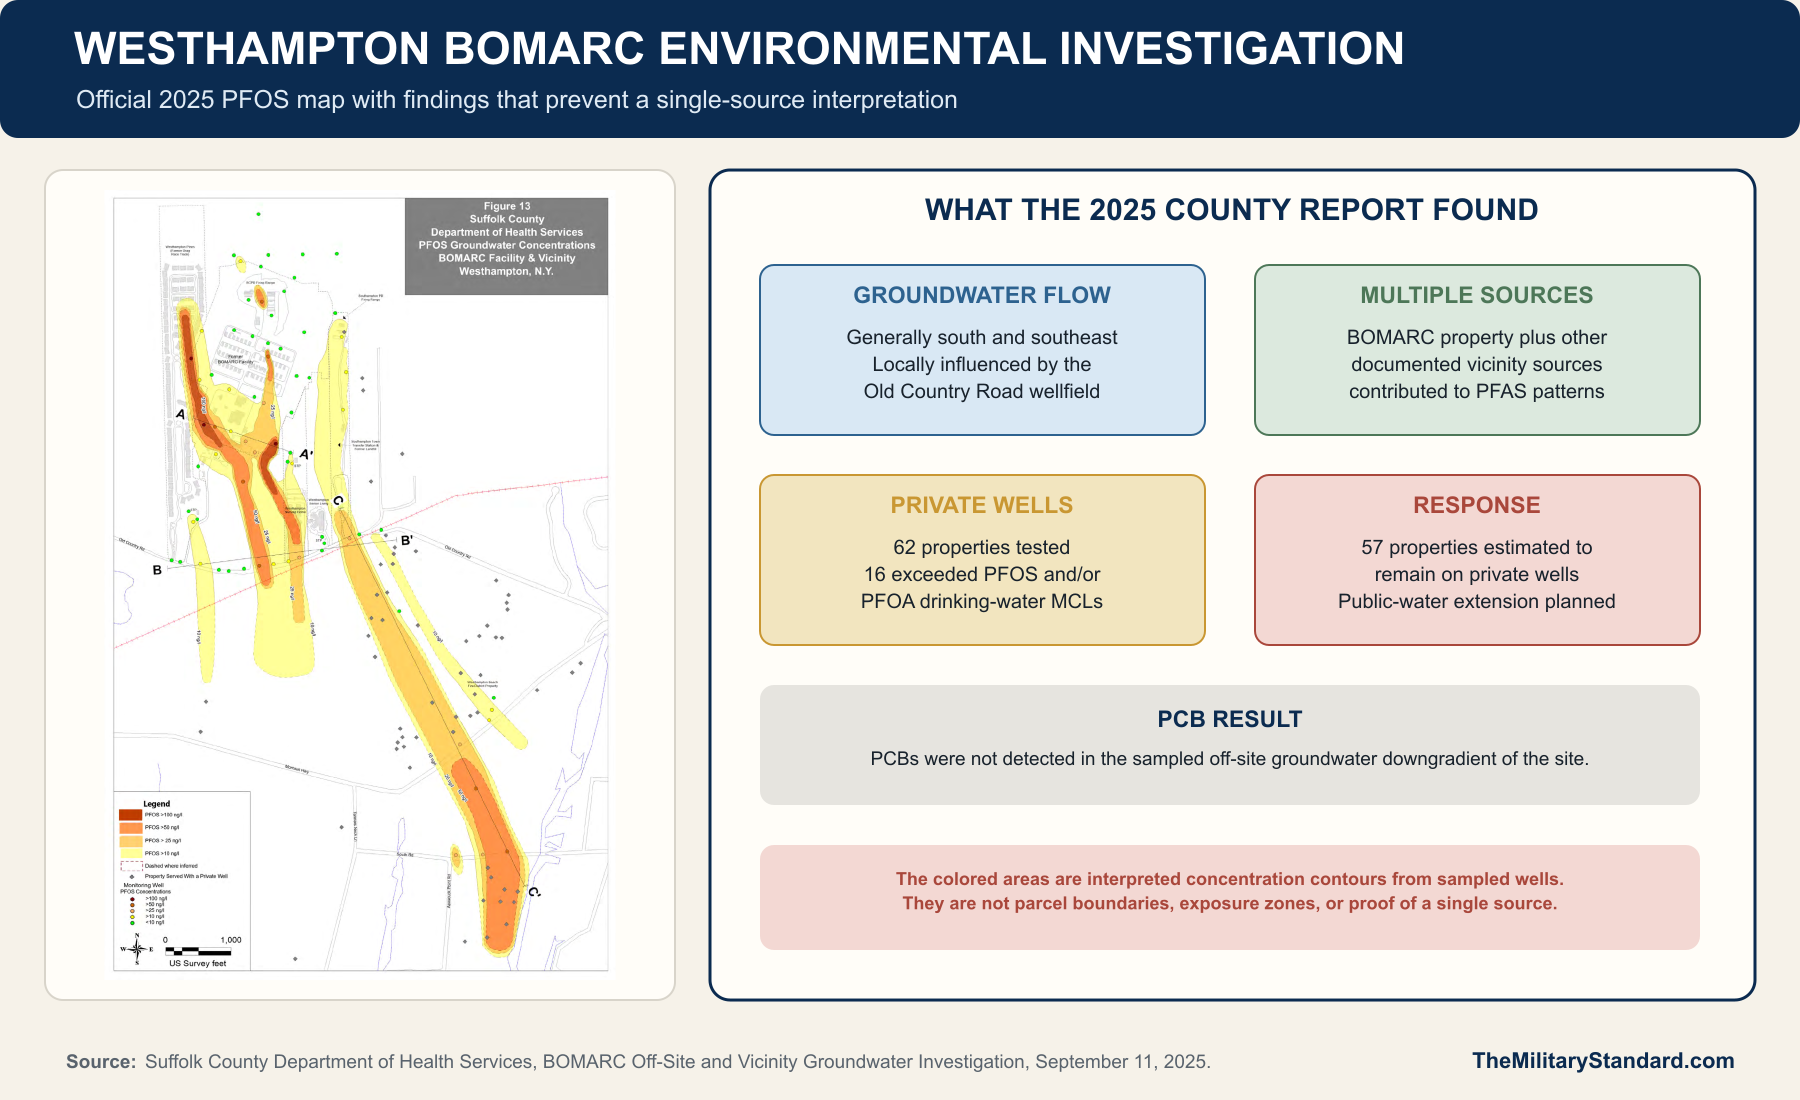Click 'Public-water extension planned' text
The height and width of the screenshot is (1100, 1800).
pyautogui.click(x=1477, y=601)
